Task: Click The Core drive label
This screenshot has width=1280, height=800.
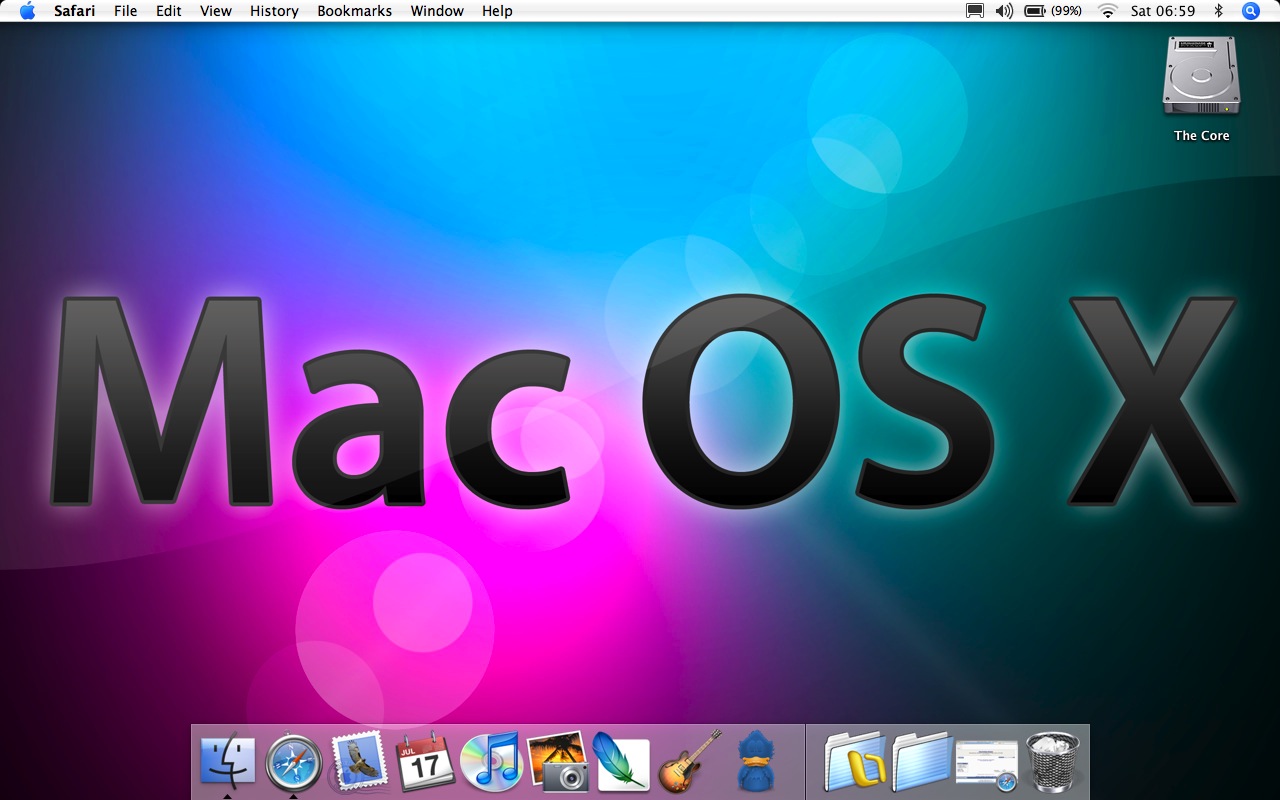Action: (1201, 136)
